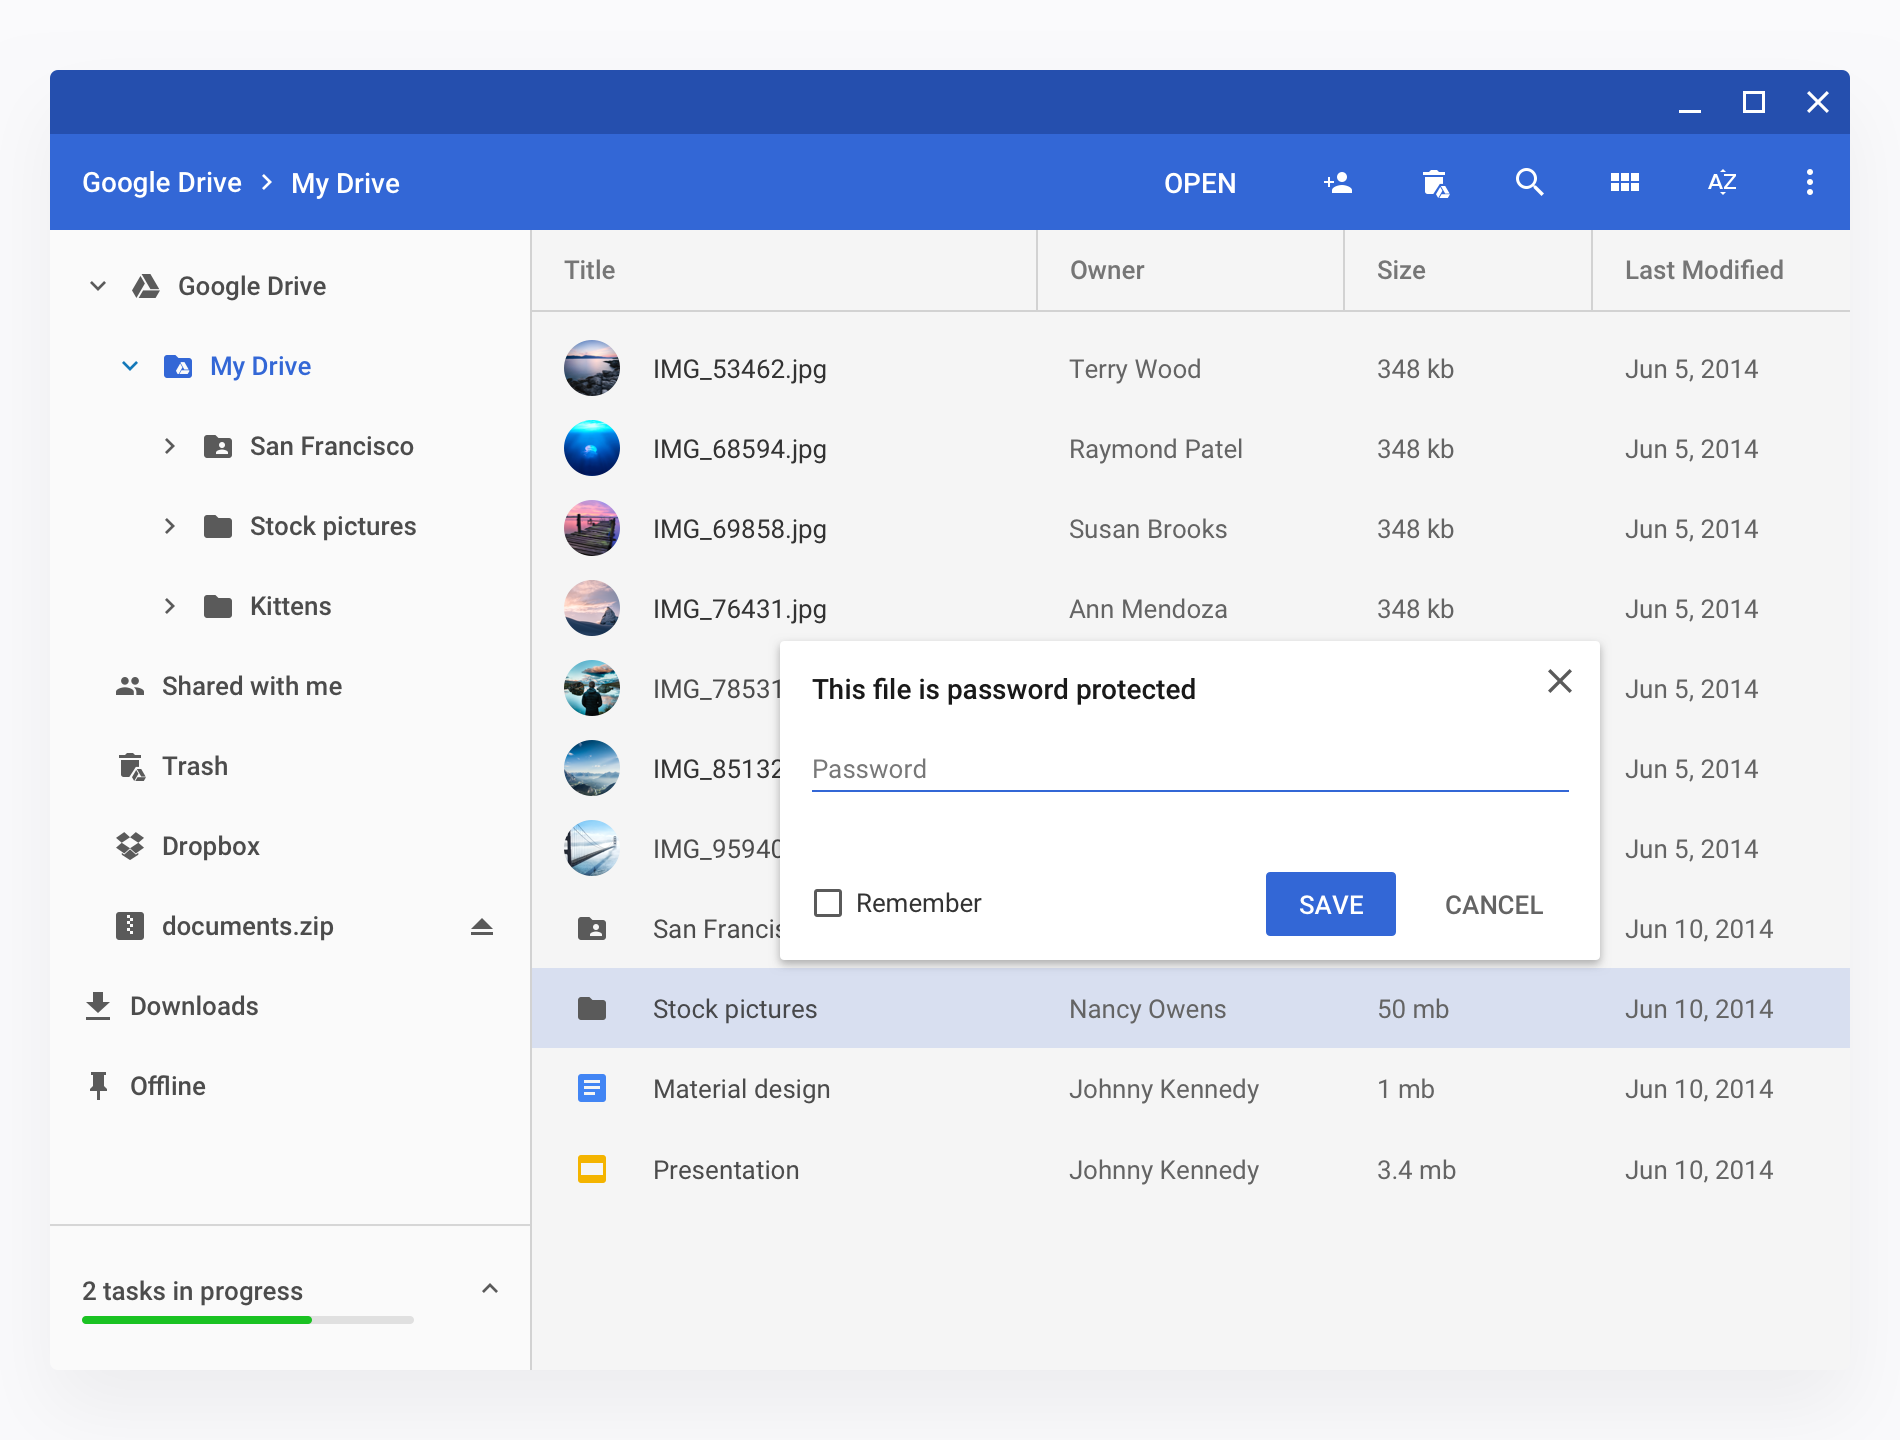Click the Kittens folder icon in sidebar
The width and height of the screenshot is (1900, 1440).
[218, 606]
